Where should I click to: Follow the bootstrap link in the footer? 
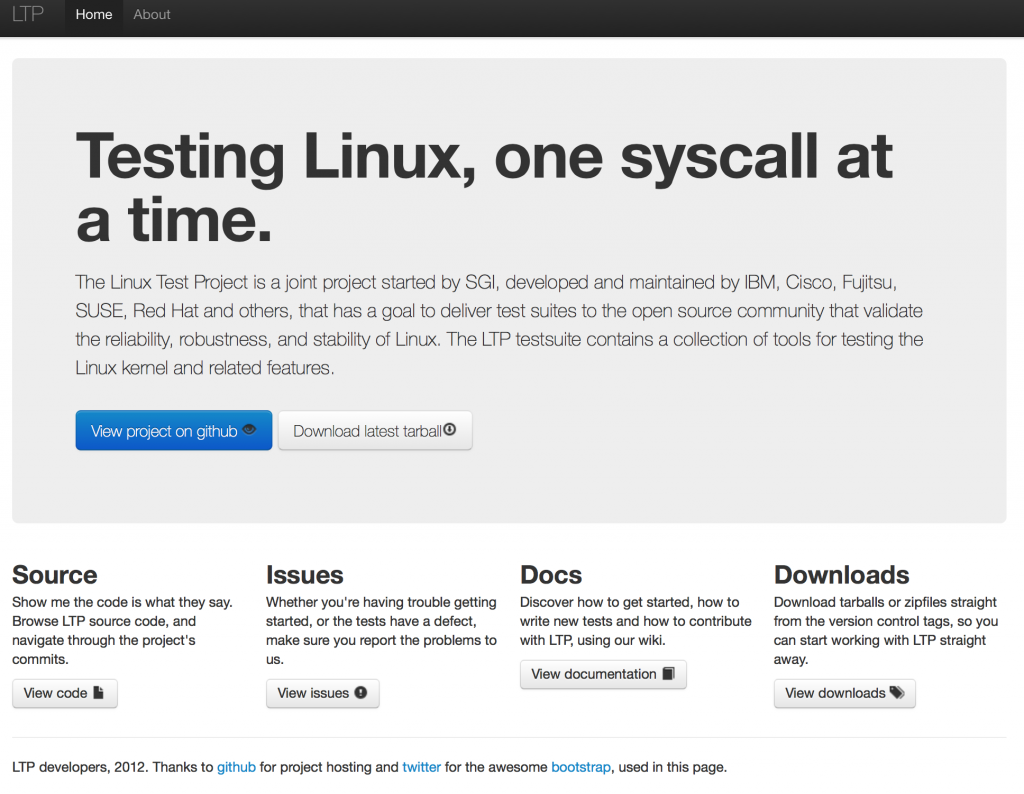pyautogui.click(x=581, y=767)
